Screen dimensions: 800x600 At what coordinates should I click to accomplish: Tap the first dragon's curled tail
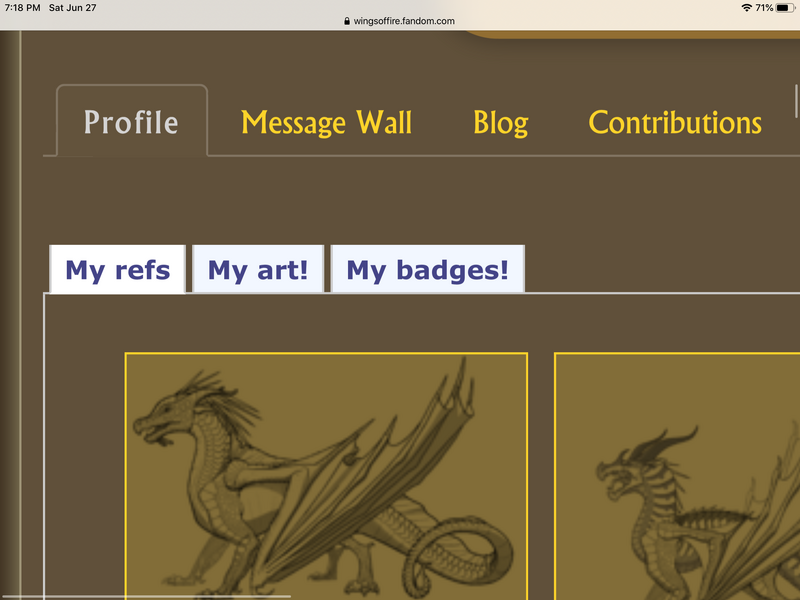pos(458,551)
